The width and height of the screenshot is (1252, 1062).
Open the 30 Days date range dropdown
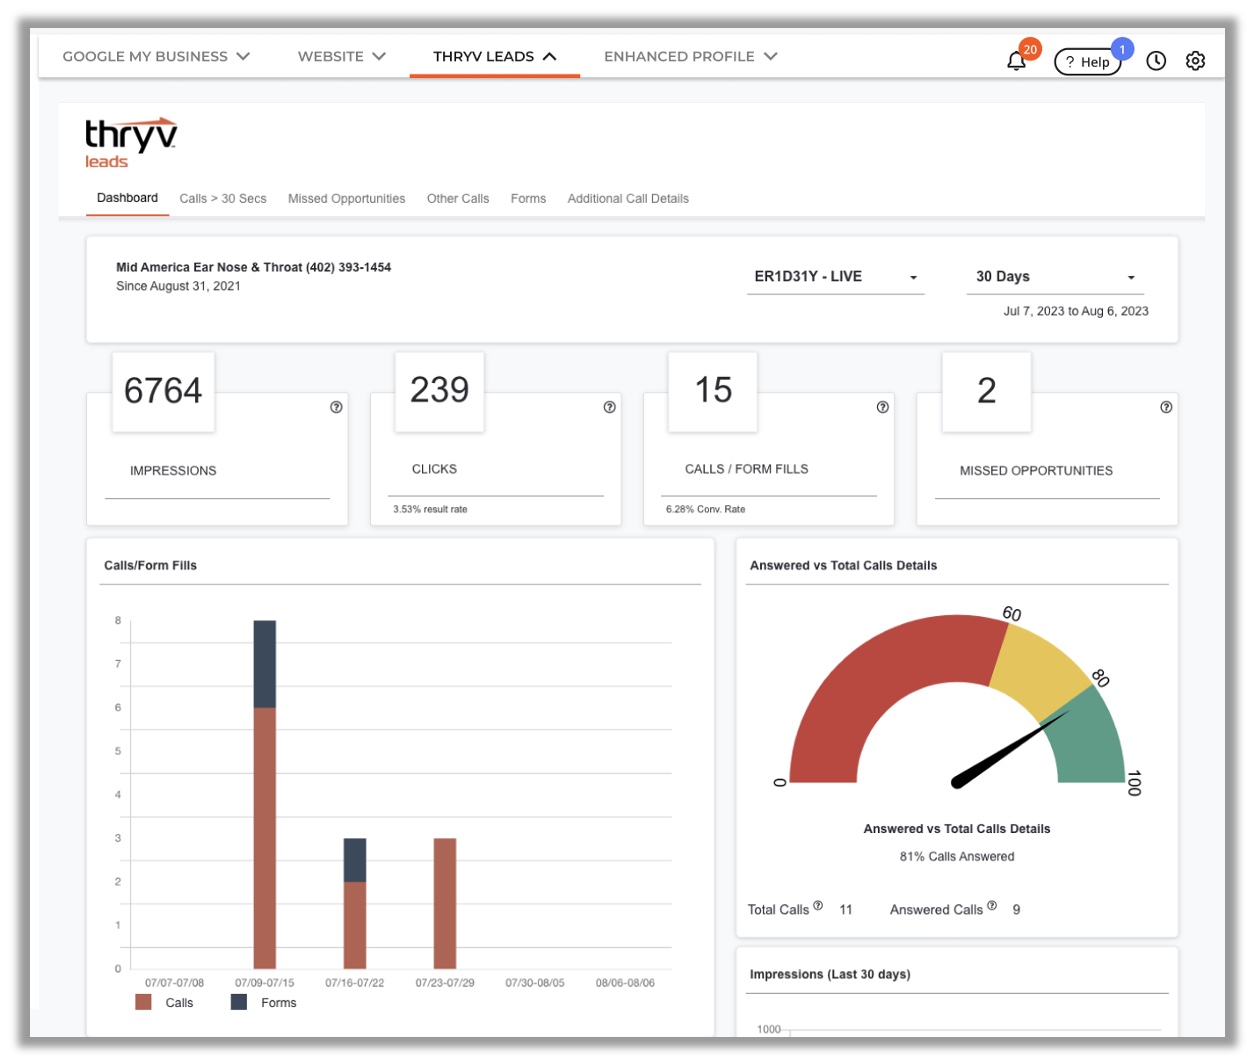(1055, 277)
